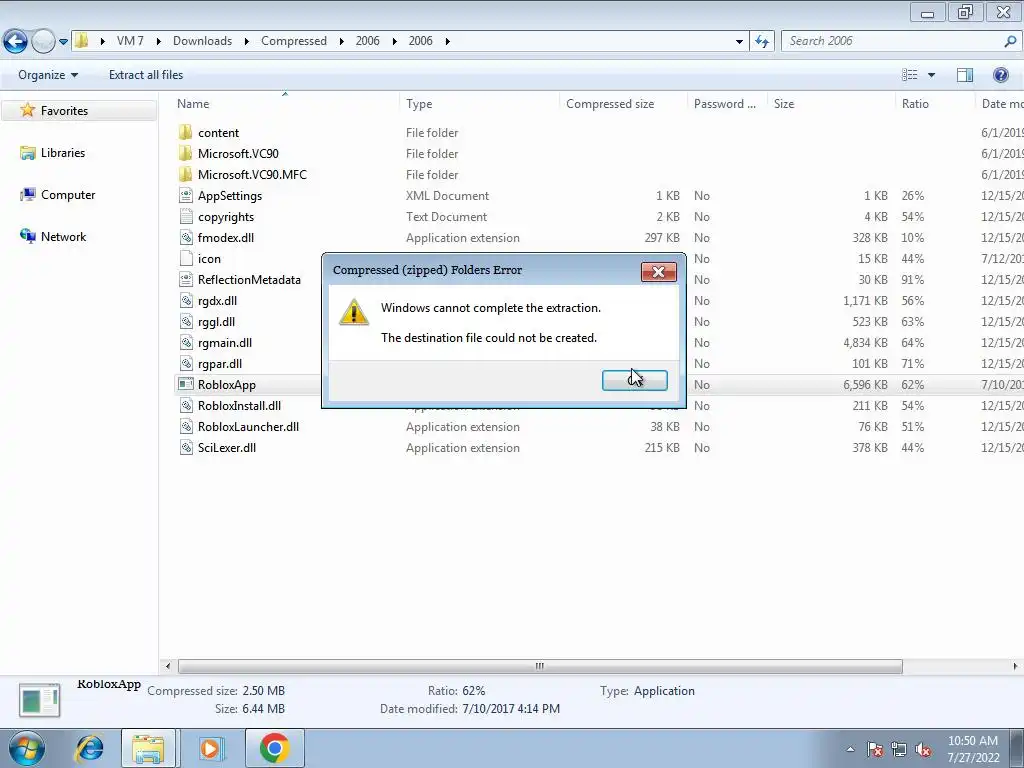This screenshot has width=1024, height=768.
Task: Click the Action Center flag icon
Action: pos(875,750)
